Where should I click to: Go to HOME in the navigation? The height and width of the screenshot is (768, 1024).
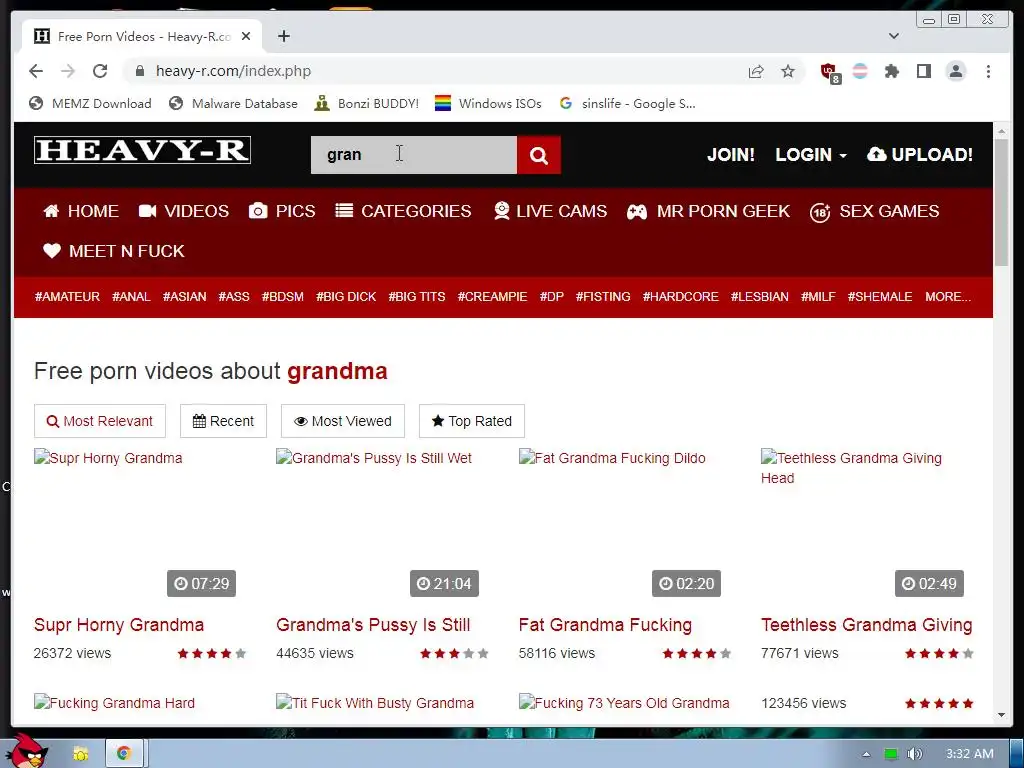81,211
